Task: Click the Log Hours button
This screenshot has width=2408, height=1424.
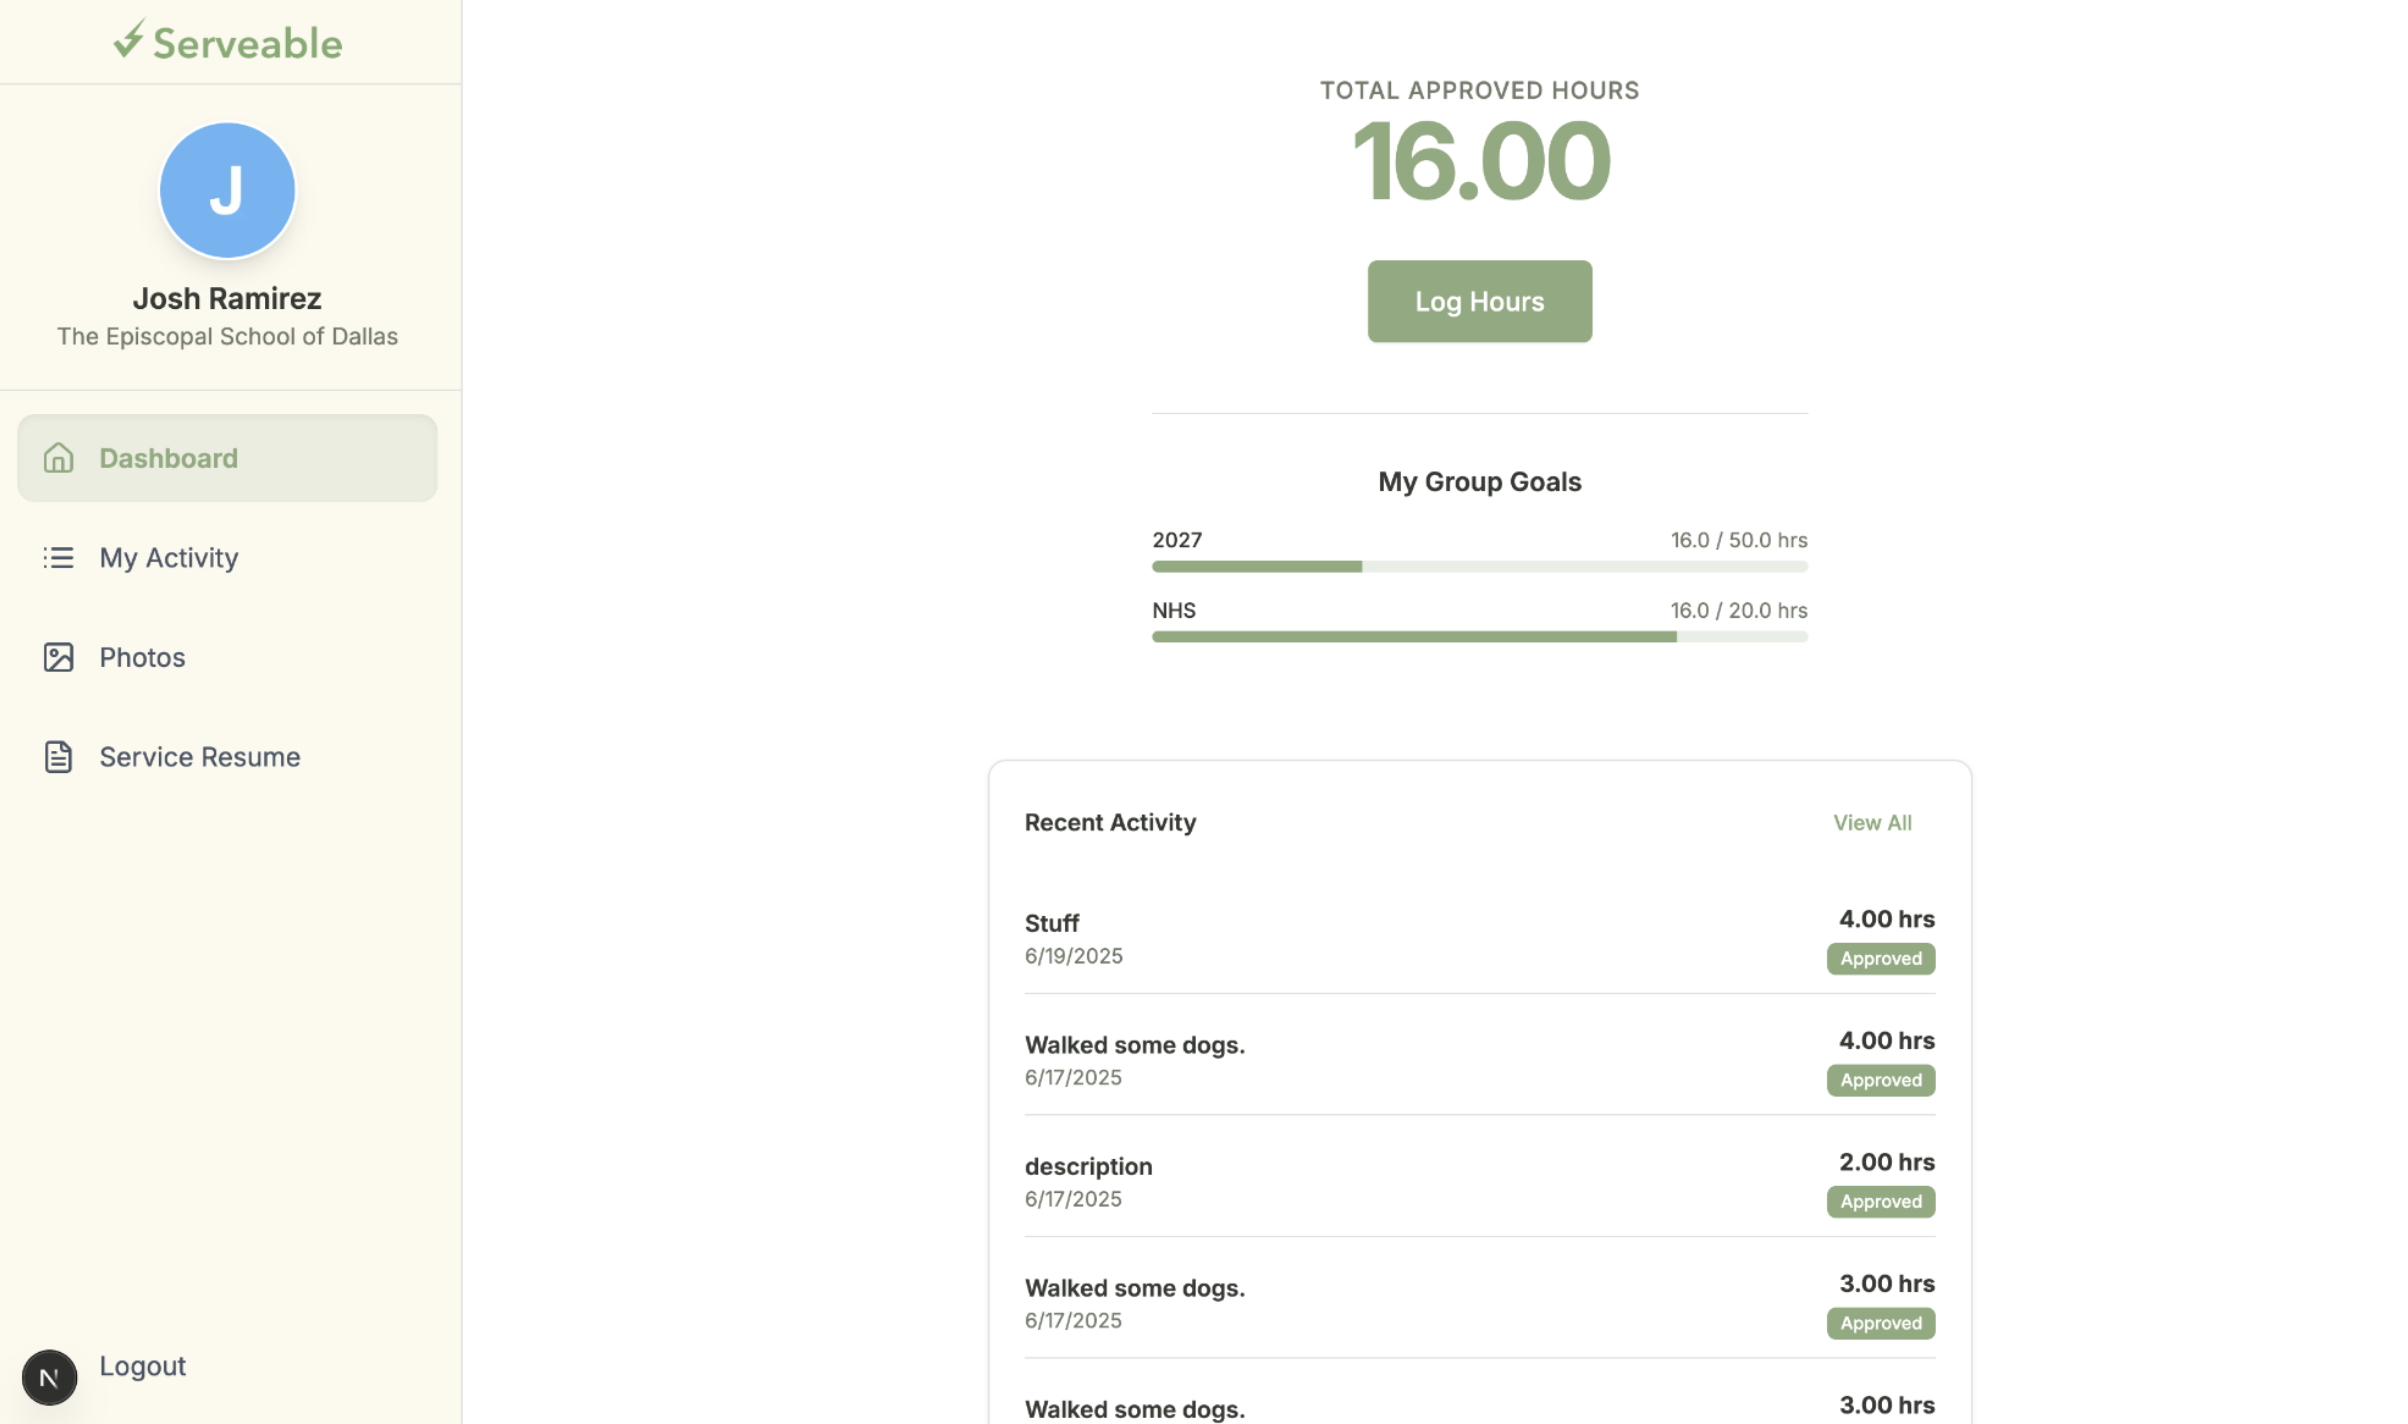Action: pos(1479,302)
